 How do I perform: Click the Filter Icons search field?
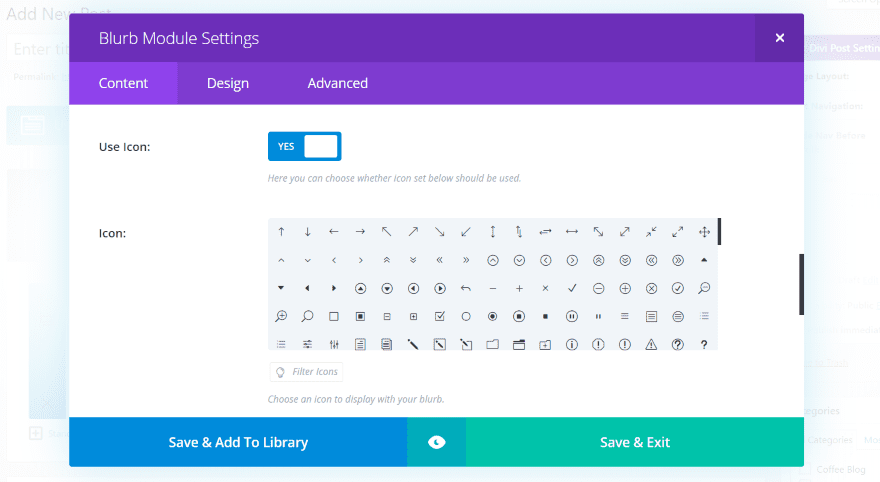click(315, 372)
